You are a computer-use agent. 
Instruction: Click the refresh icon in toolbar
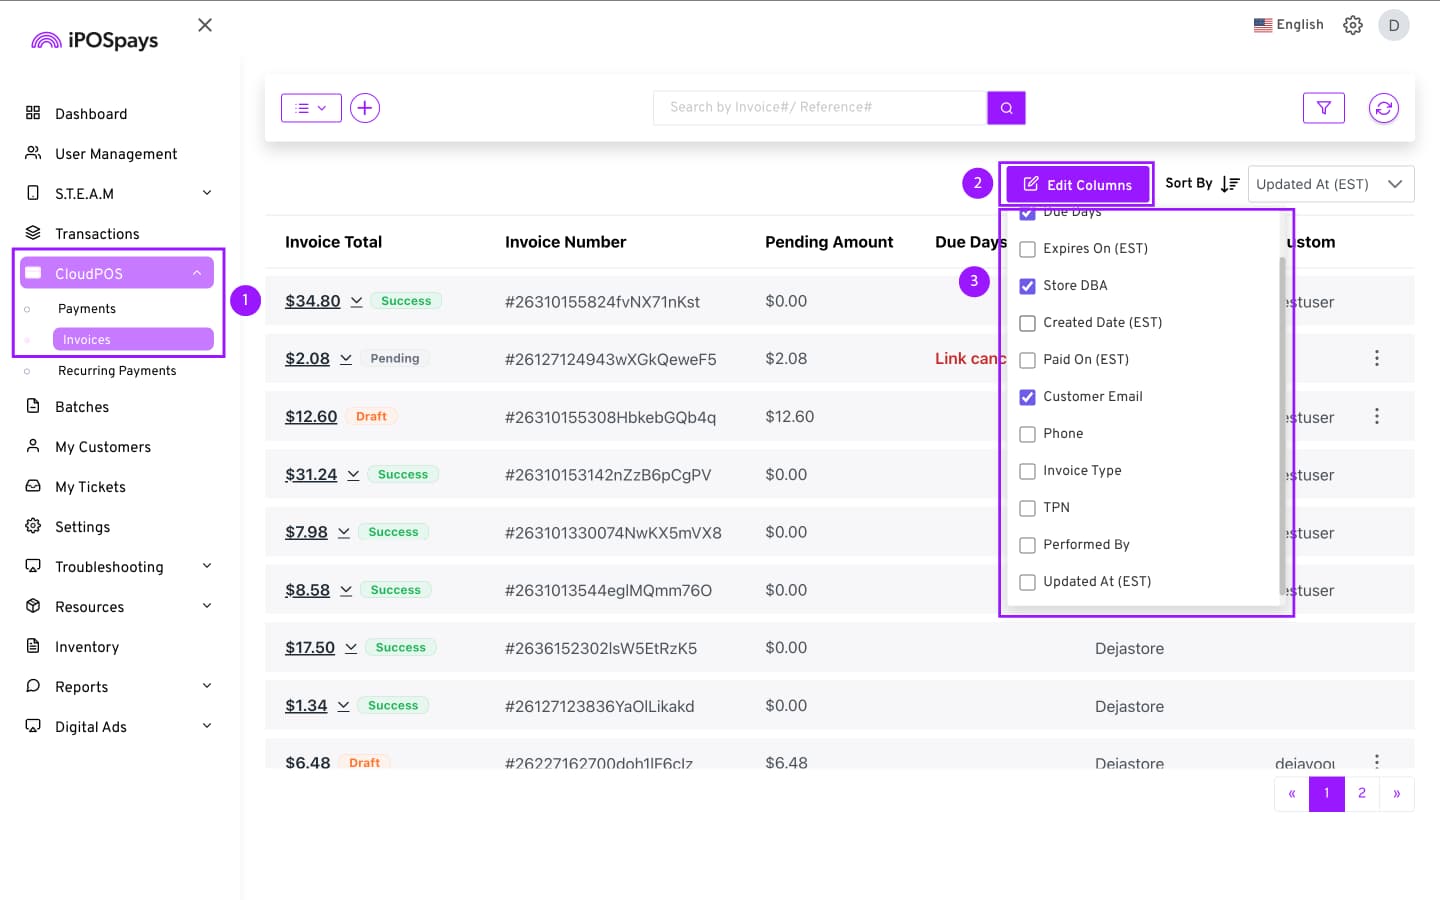point(1383,108)
